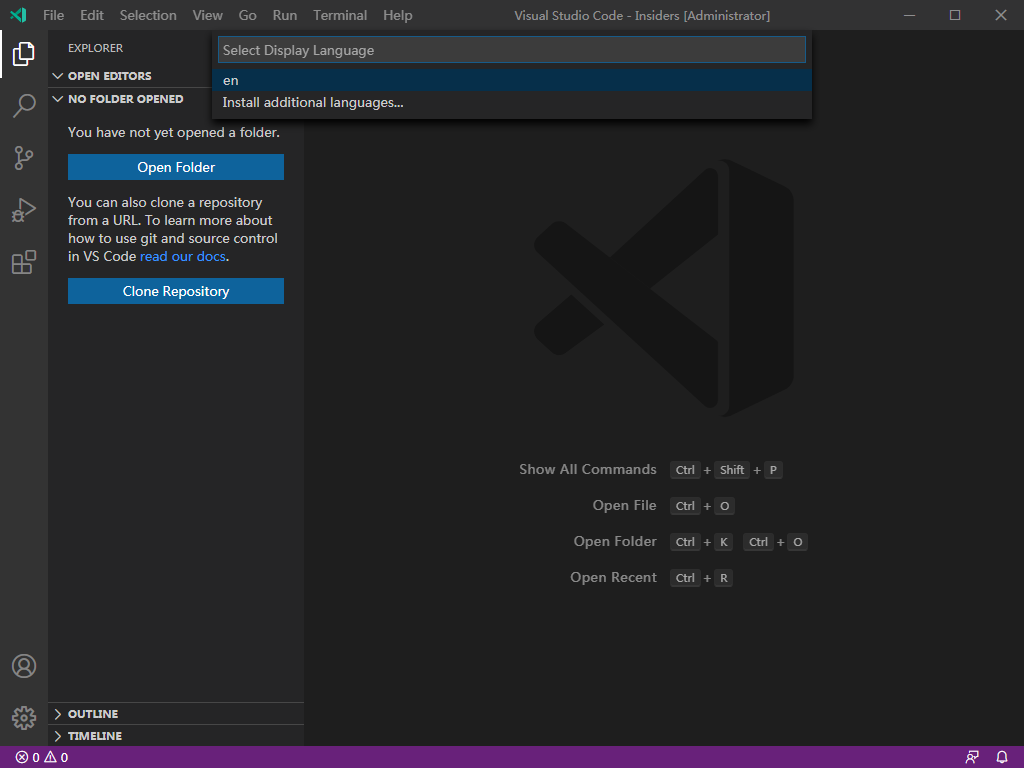Open the notifications bell icon
The width and height of the screenshot is (1024, 768).
point(1002,758)
